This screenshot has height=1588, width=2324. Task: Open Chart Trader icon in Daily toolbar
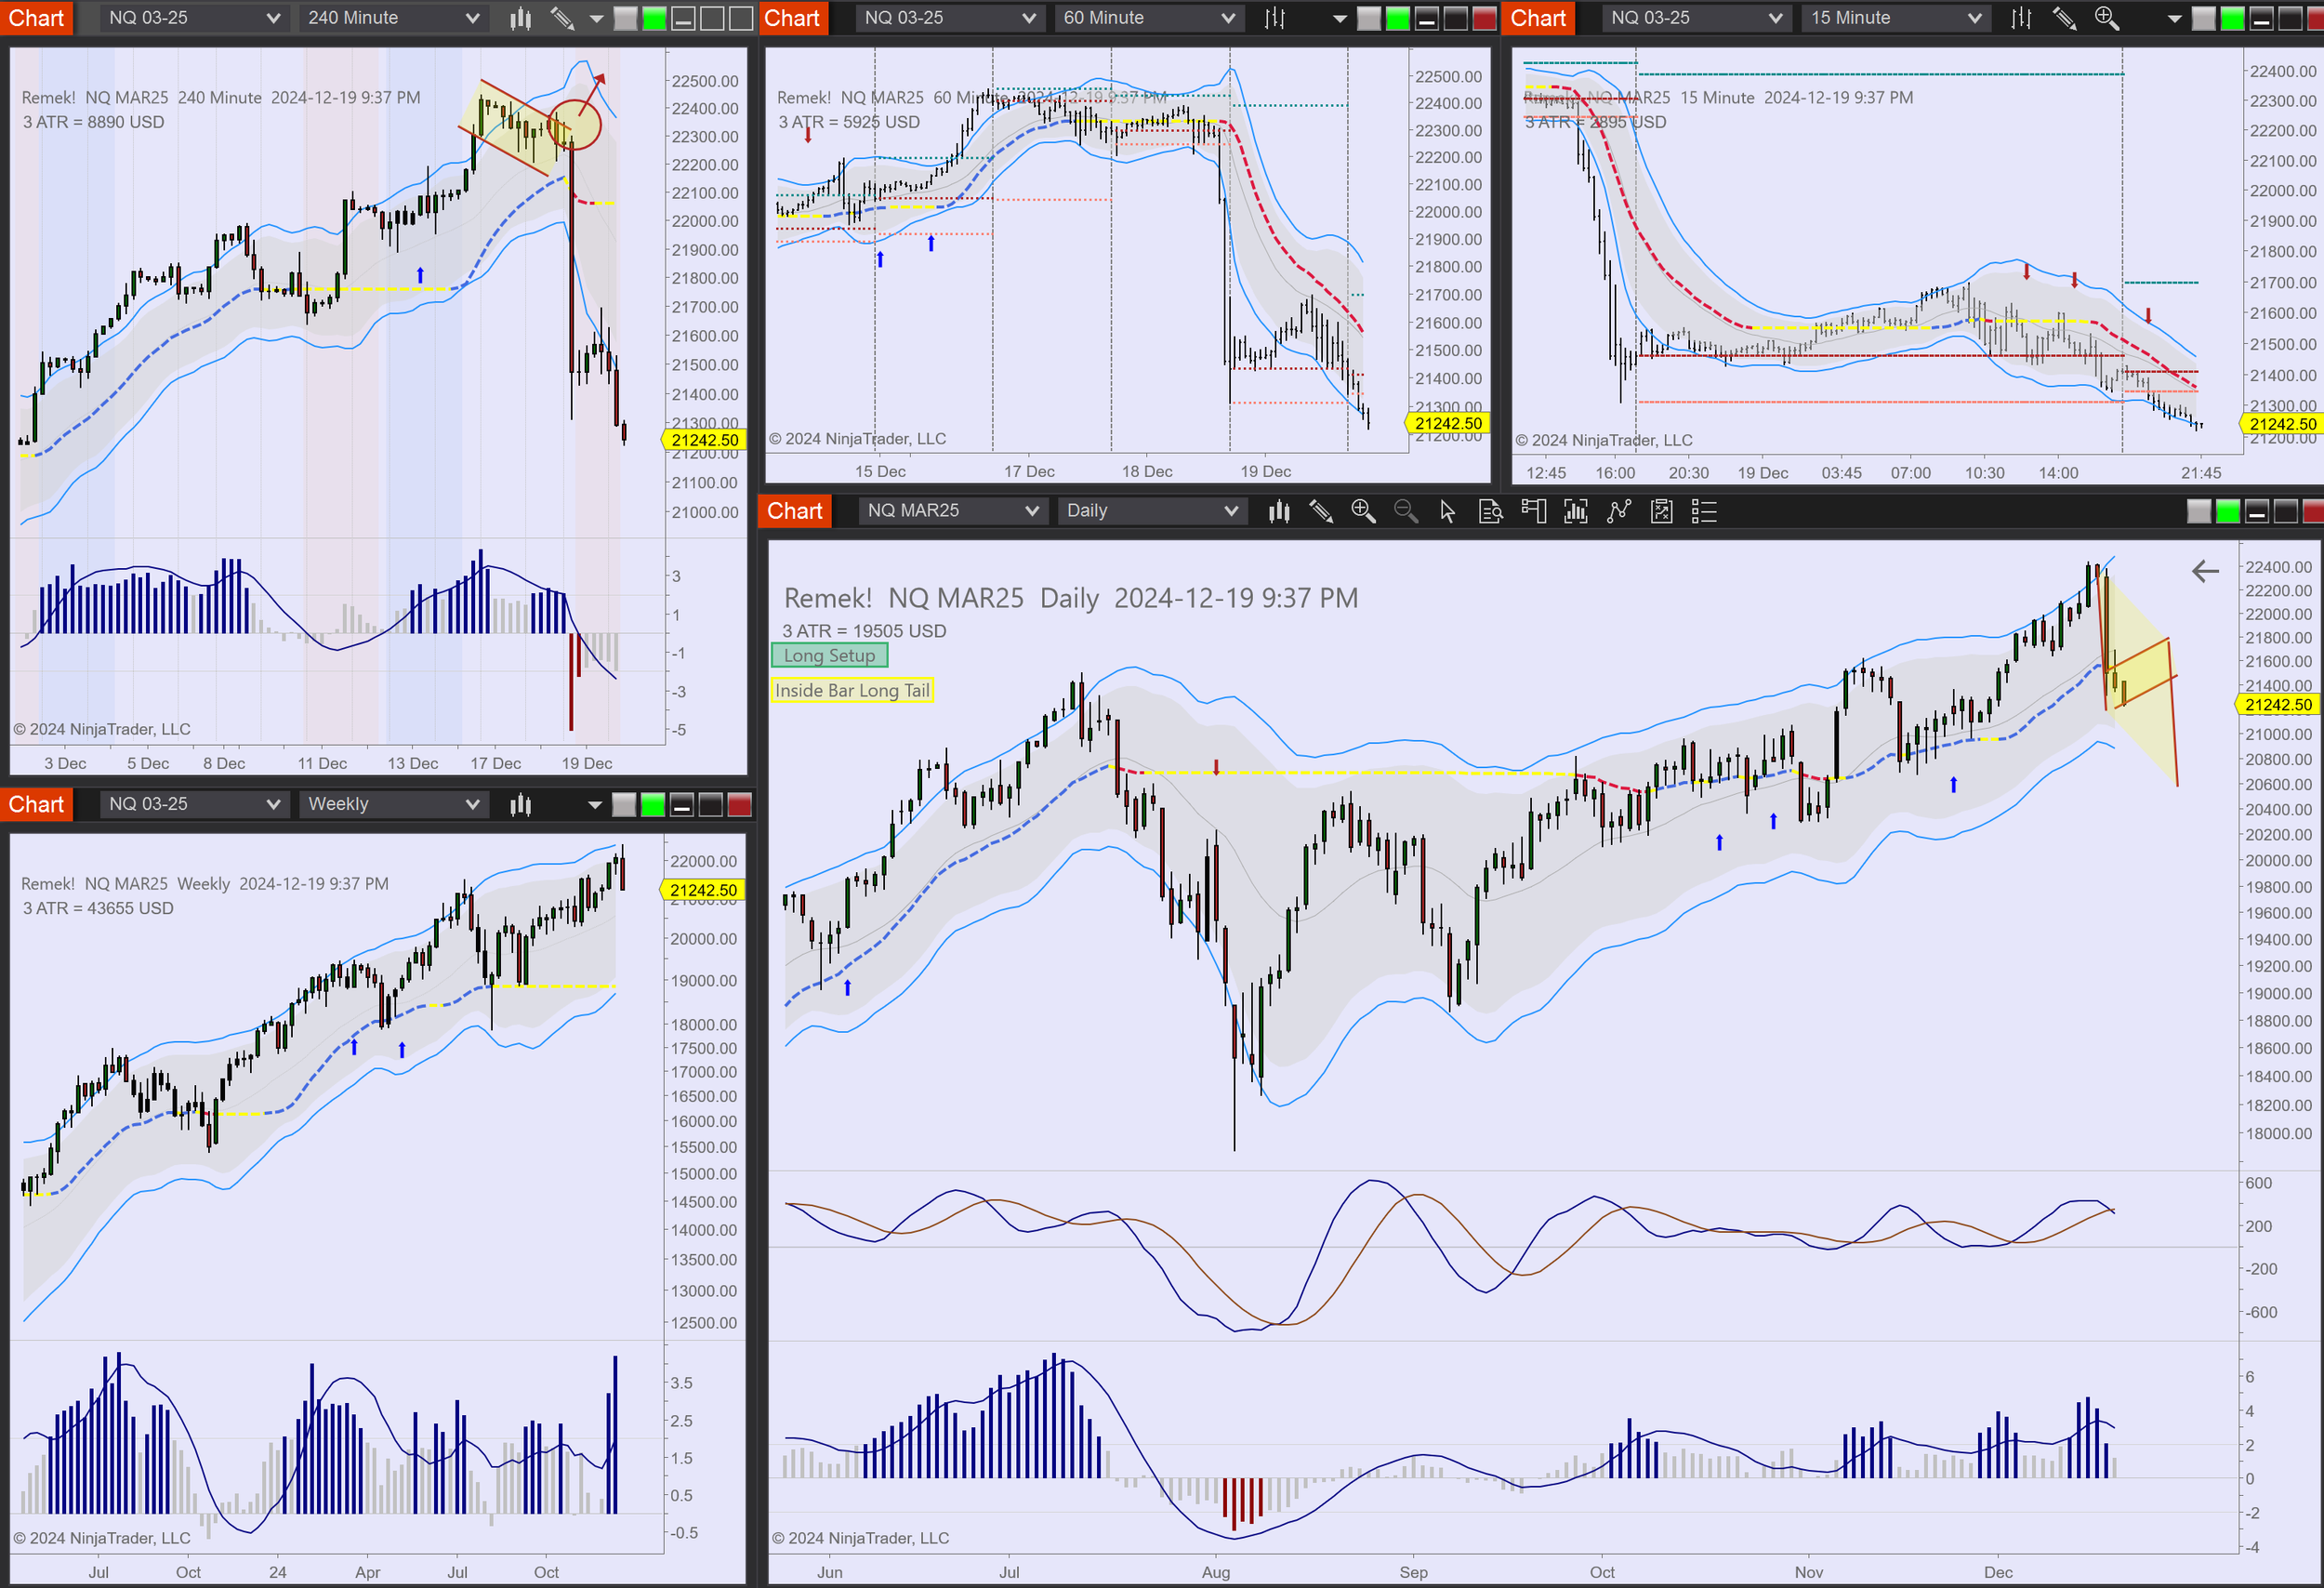tap(1533, 512)
